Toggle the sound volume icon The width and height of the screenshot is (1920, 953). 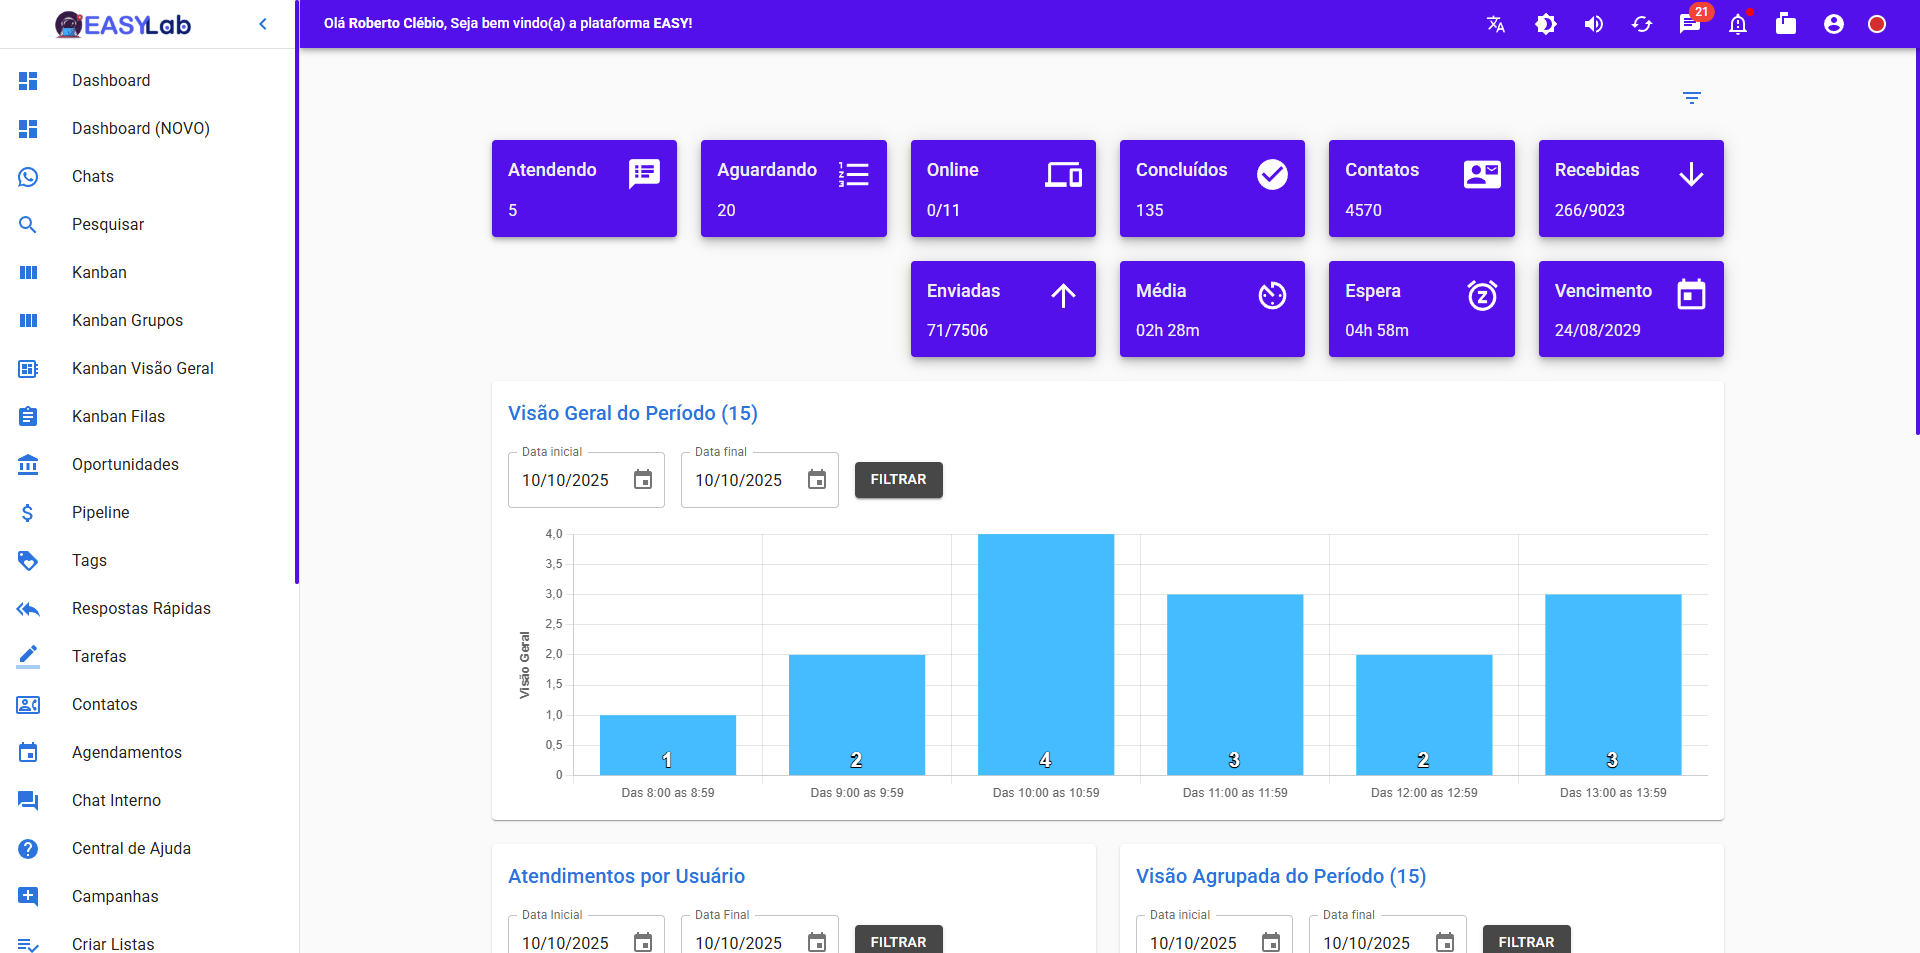click(x=1594, y=24)
